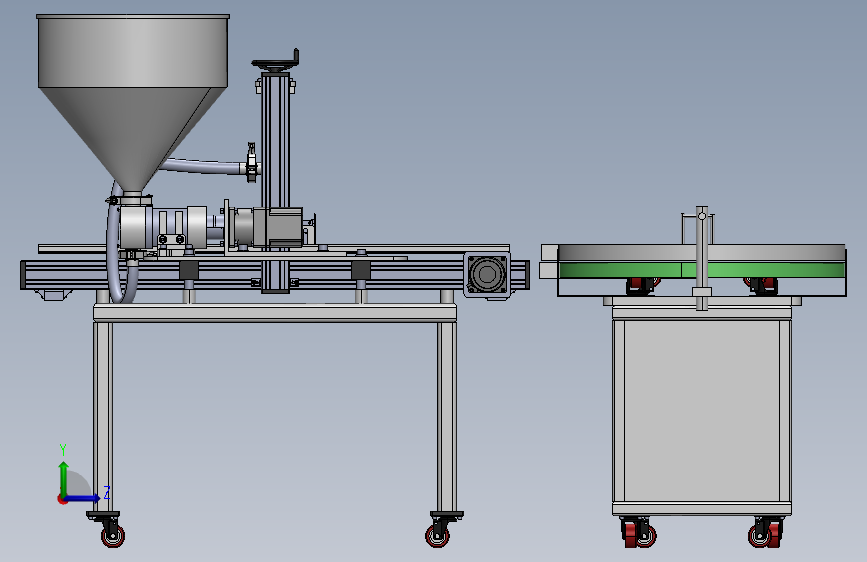The width and height of the screenshot is (867, 562).
Task: Click the clamp fitting at the pipe's end
Action: (x=252, y=162)
